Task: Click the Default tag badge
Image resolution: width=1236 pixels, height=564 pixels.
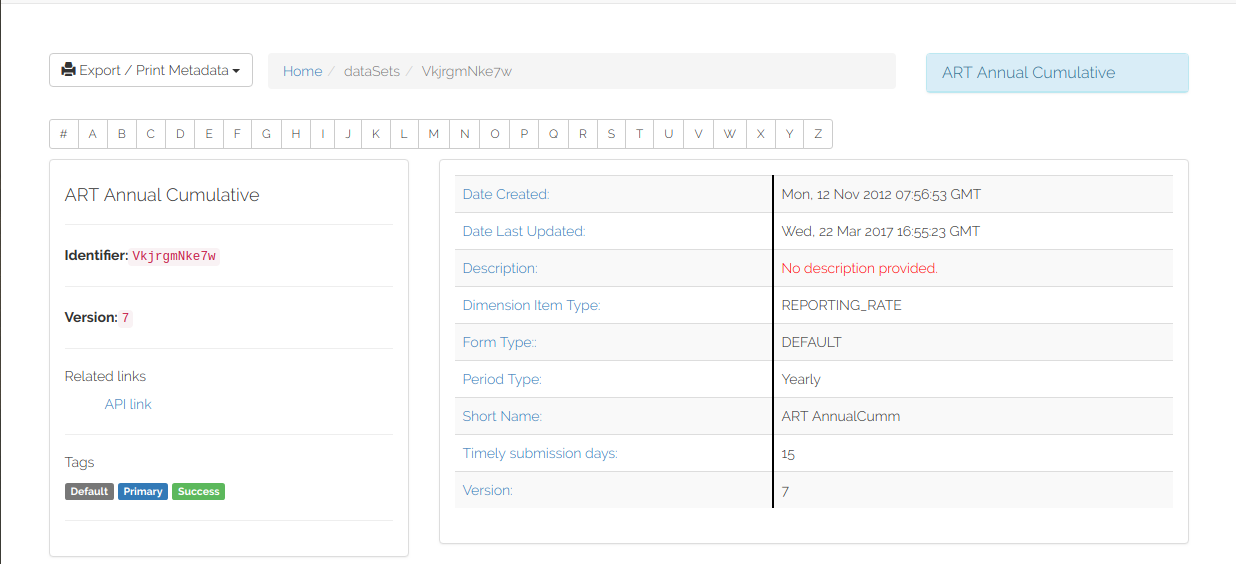Action: [x=89, y=491]
